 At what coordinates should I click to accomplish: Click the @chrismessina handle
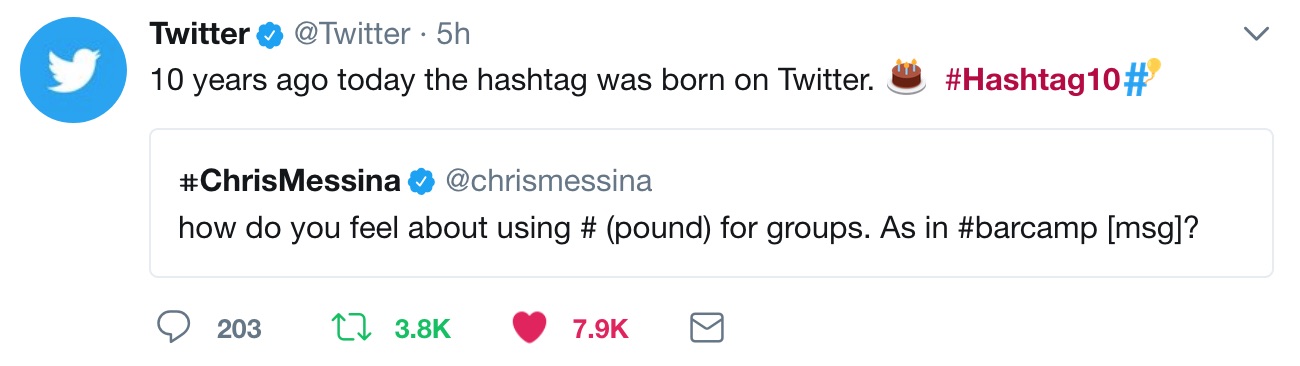pos(548,181)
